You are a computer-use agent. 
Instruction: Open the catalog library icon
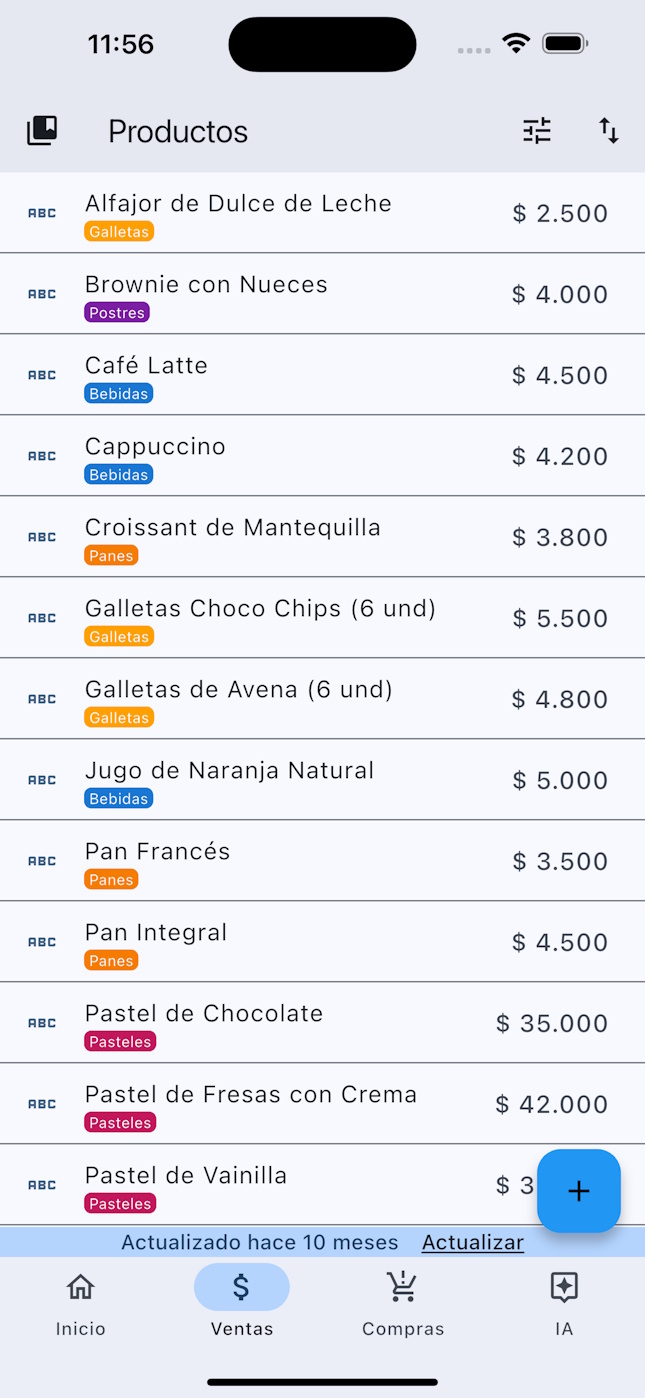42,131
